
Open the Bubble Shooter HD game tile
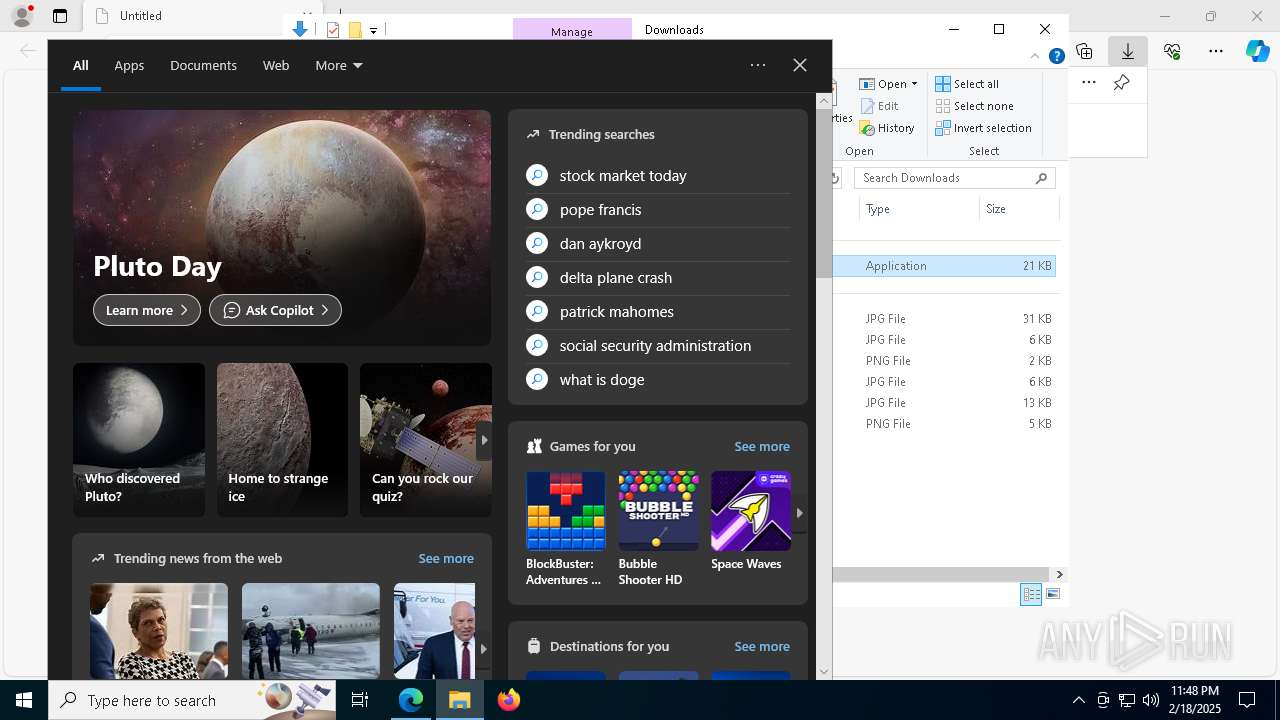point(658,529)
